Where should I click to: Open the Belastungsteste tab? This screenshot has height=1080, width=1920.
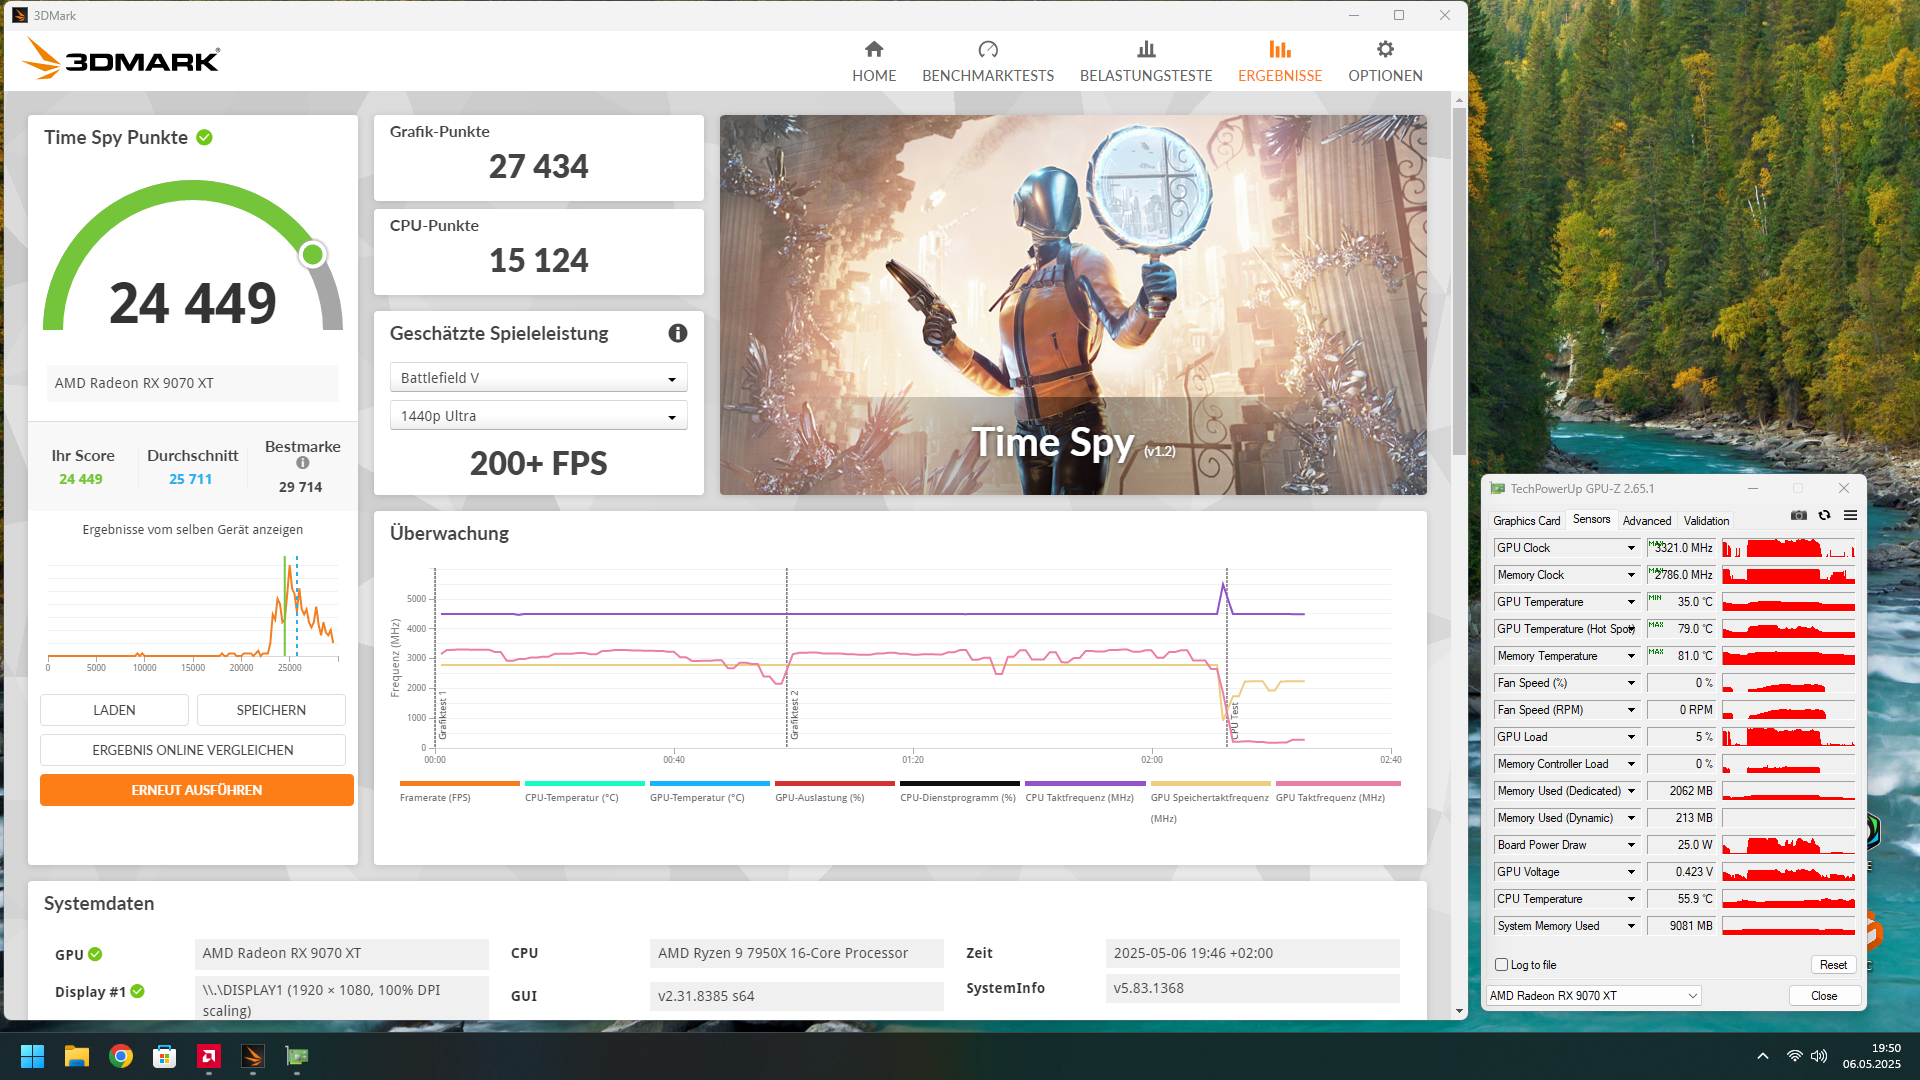coord(1145,61)
